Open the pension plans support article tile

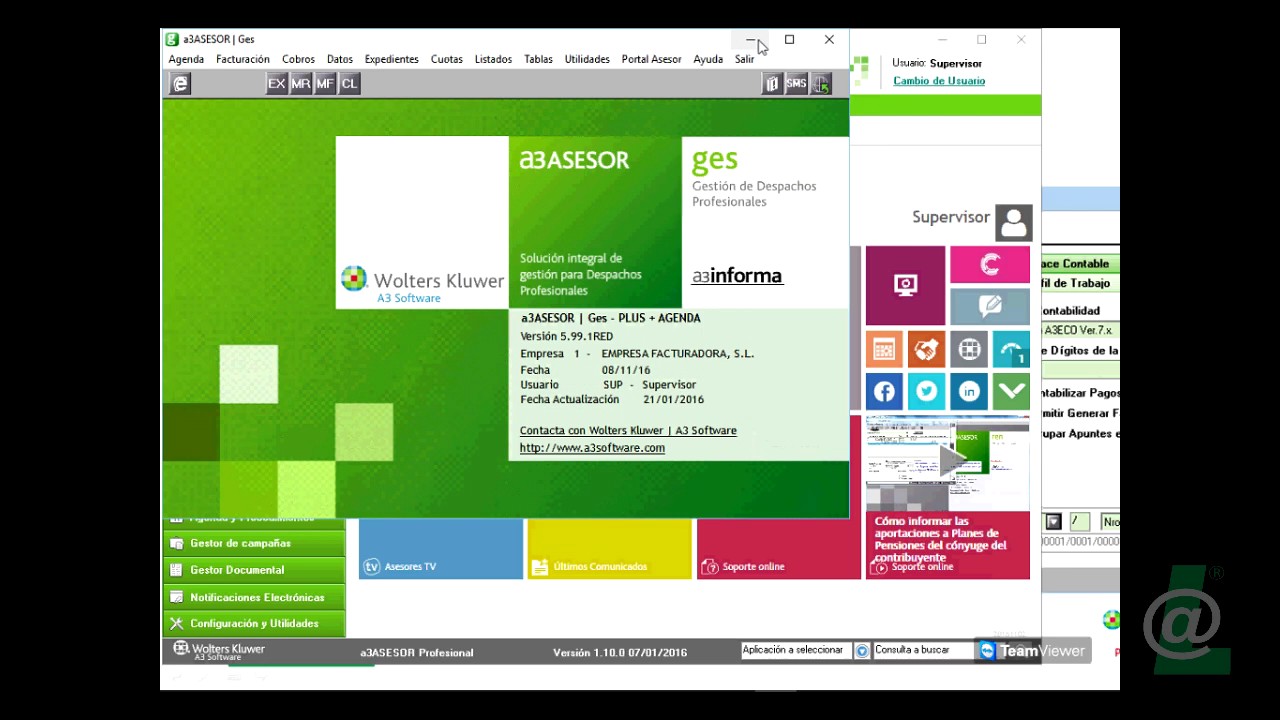click(x=947, y=545)
